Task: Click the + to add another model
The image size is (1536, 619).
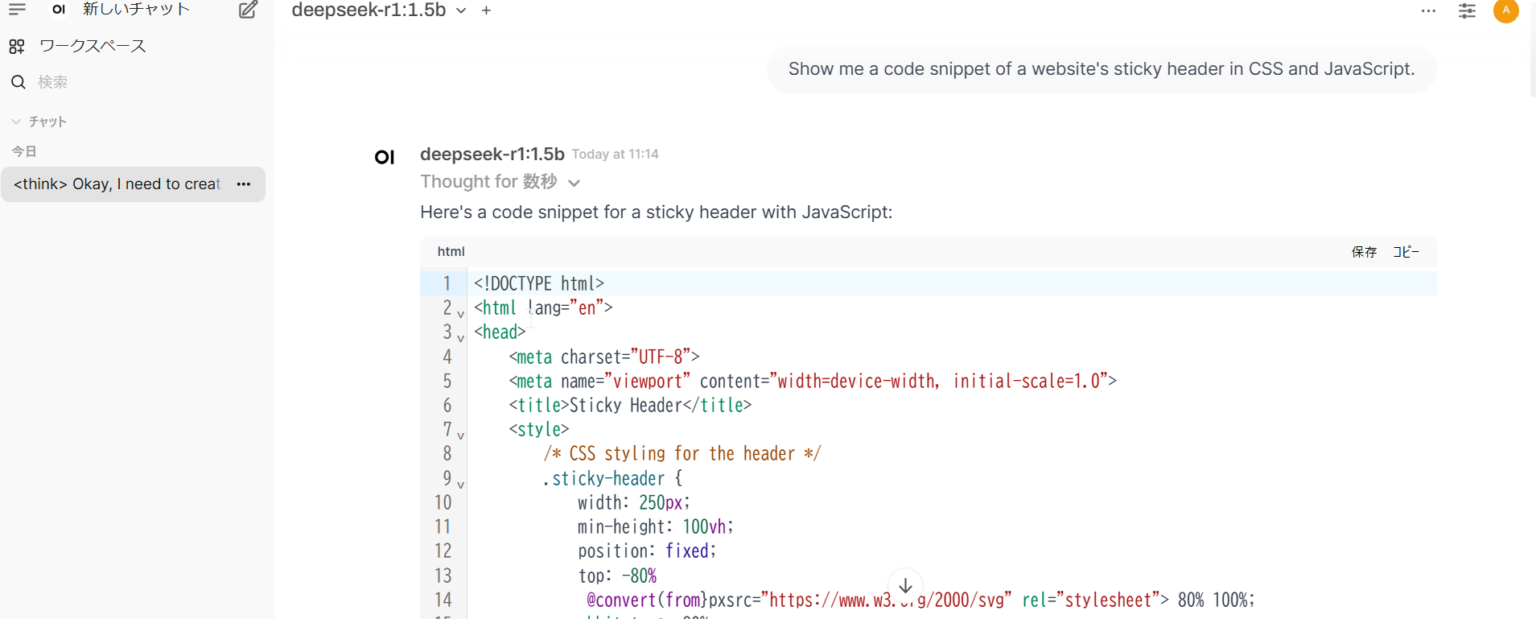Action: click(x=486, y=10)
